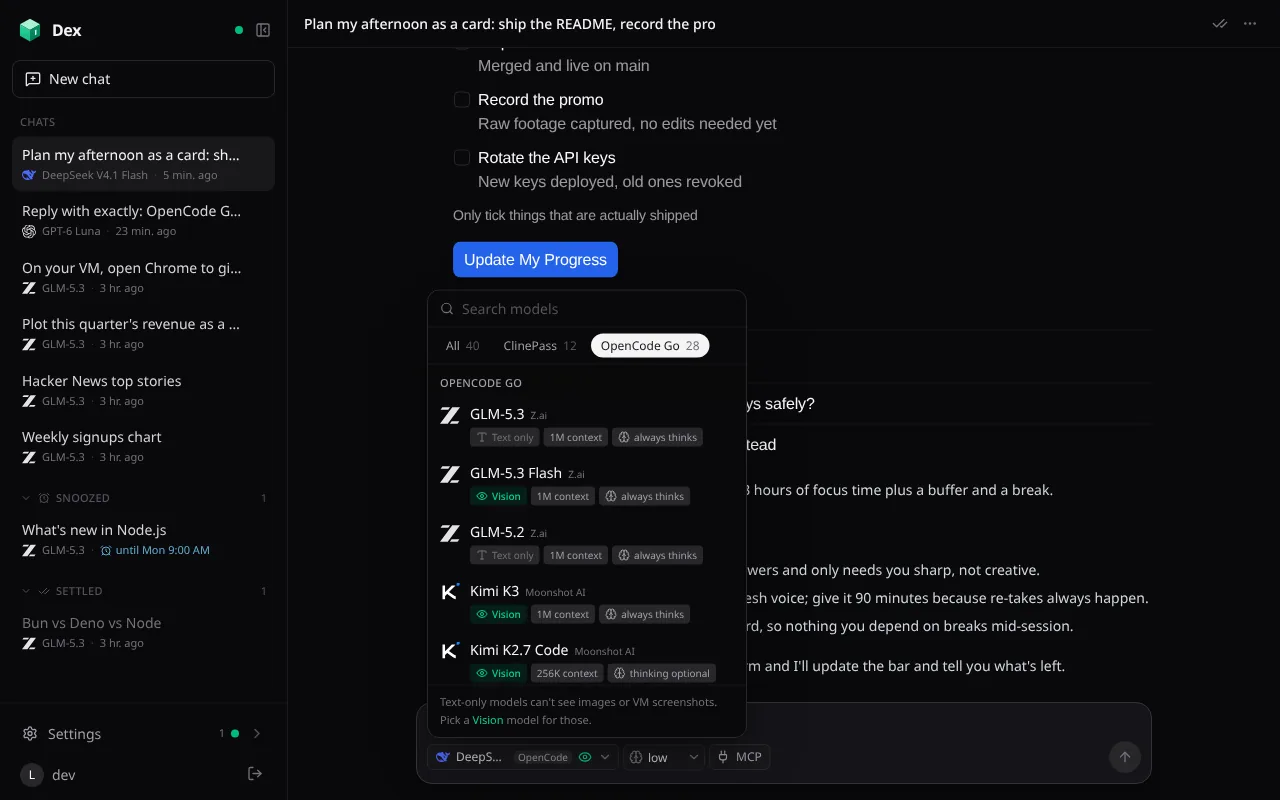Collapse the Snoozed section
This screenshot has width=1280, height=800.
point(26,498)
